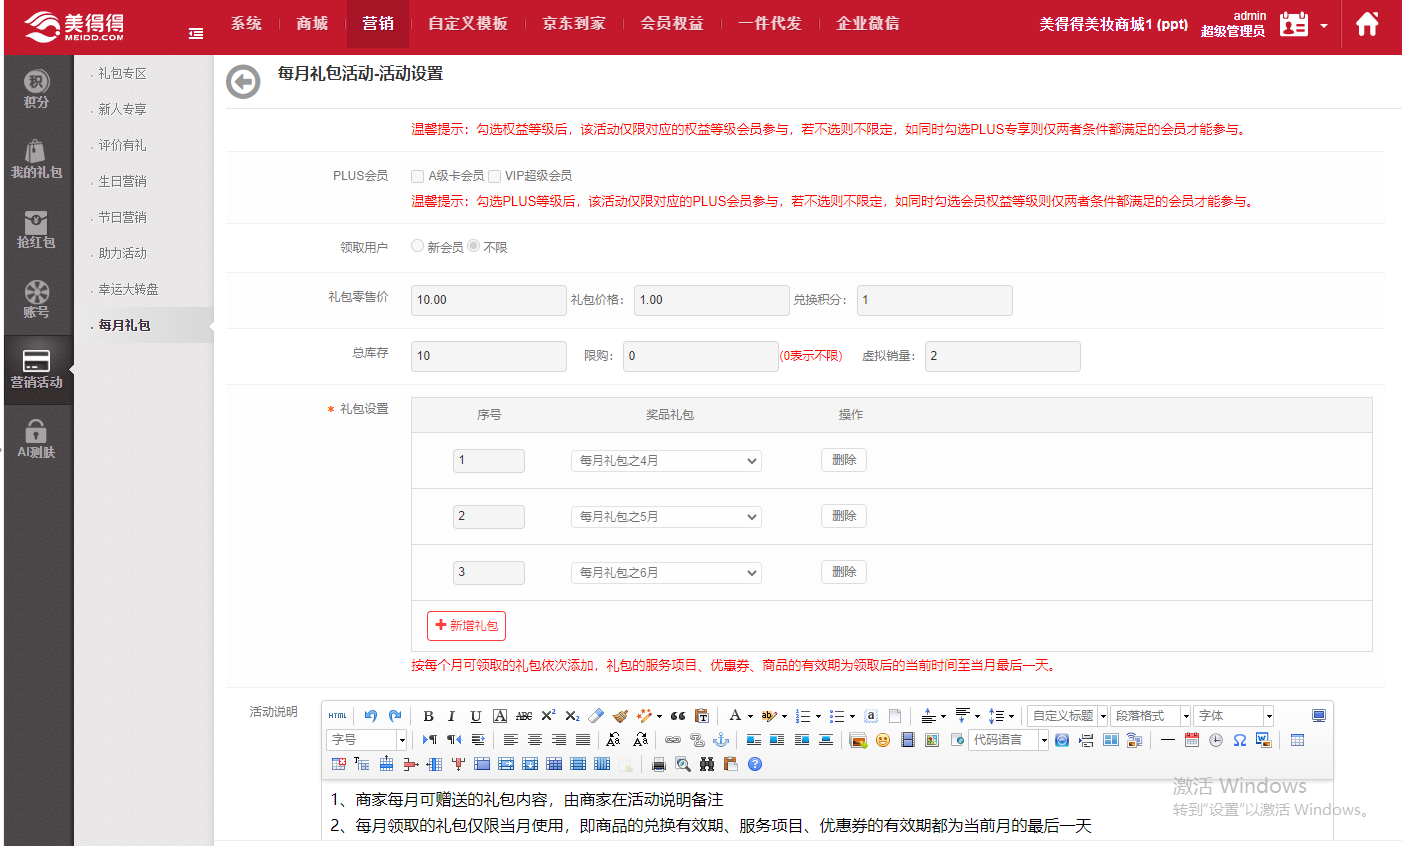
Task: Open editor help with the question mark icon
Action: point(755,764)
